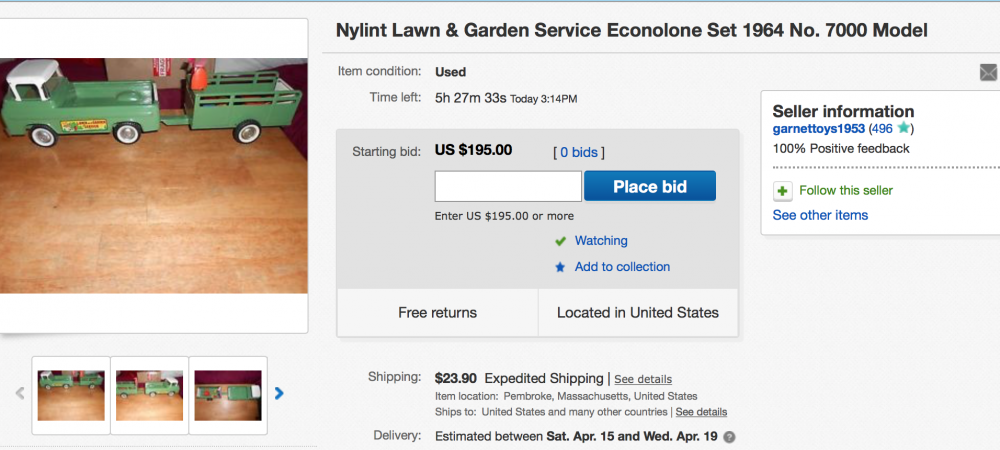Show next thumbnails with right arrow
1000x450 pixels.
[x=279, y=394]
